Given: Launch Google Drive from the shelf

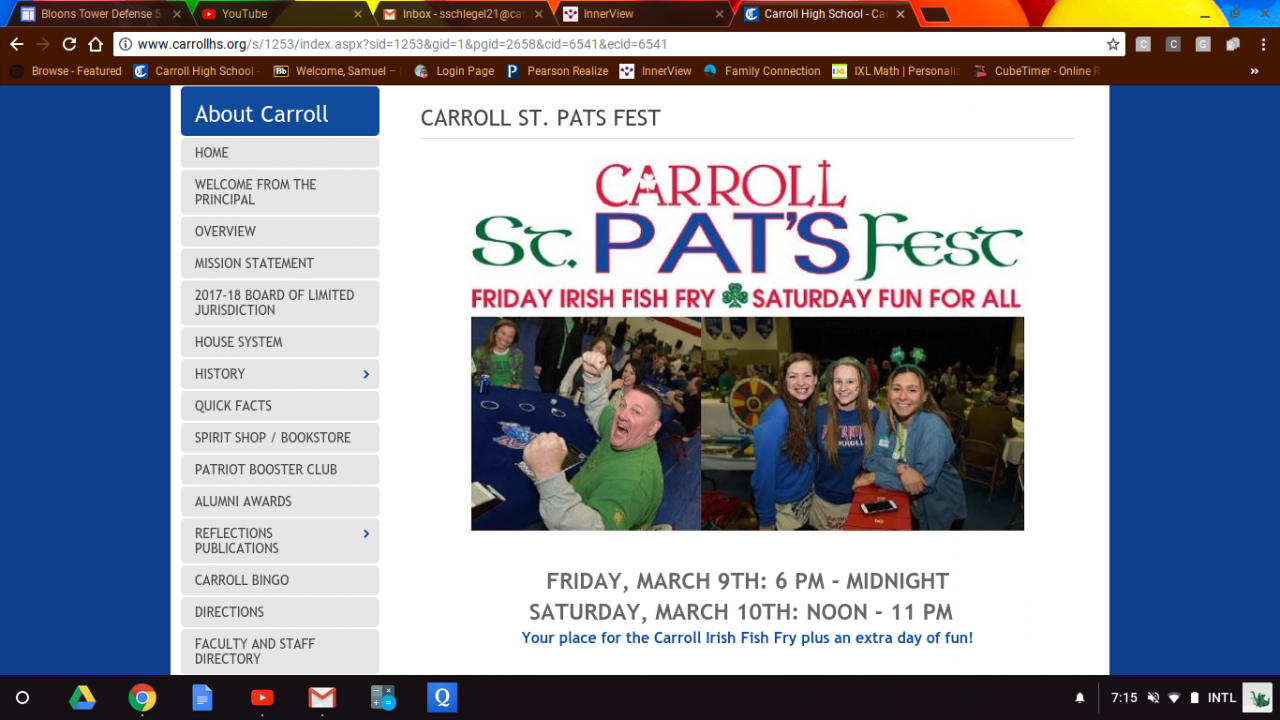Looking at the screenshot, I should click(x=82, y=697).
